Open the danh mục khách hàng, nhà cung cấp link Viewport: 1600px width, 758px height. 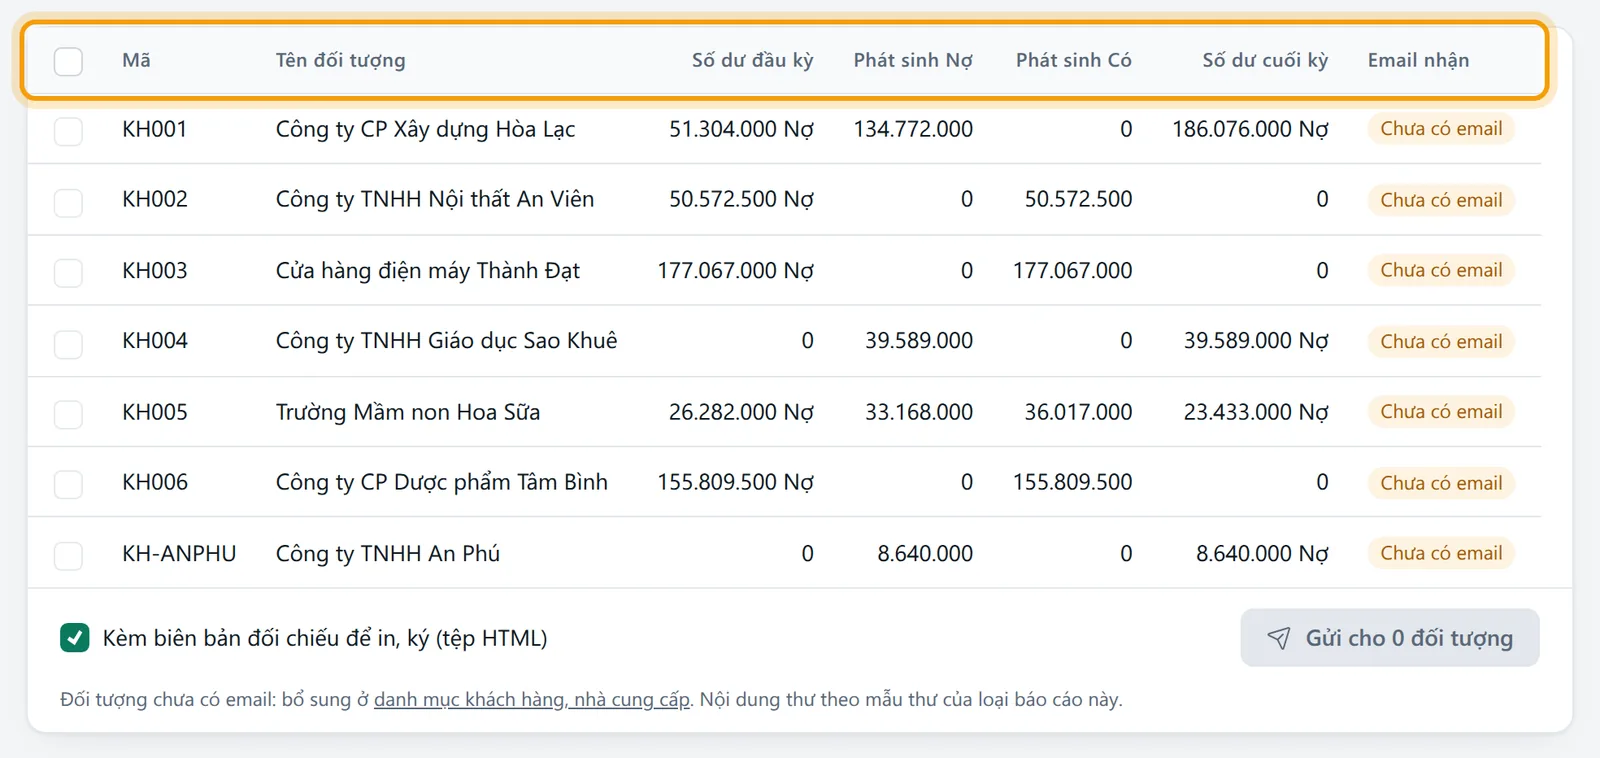click(532, 699)
